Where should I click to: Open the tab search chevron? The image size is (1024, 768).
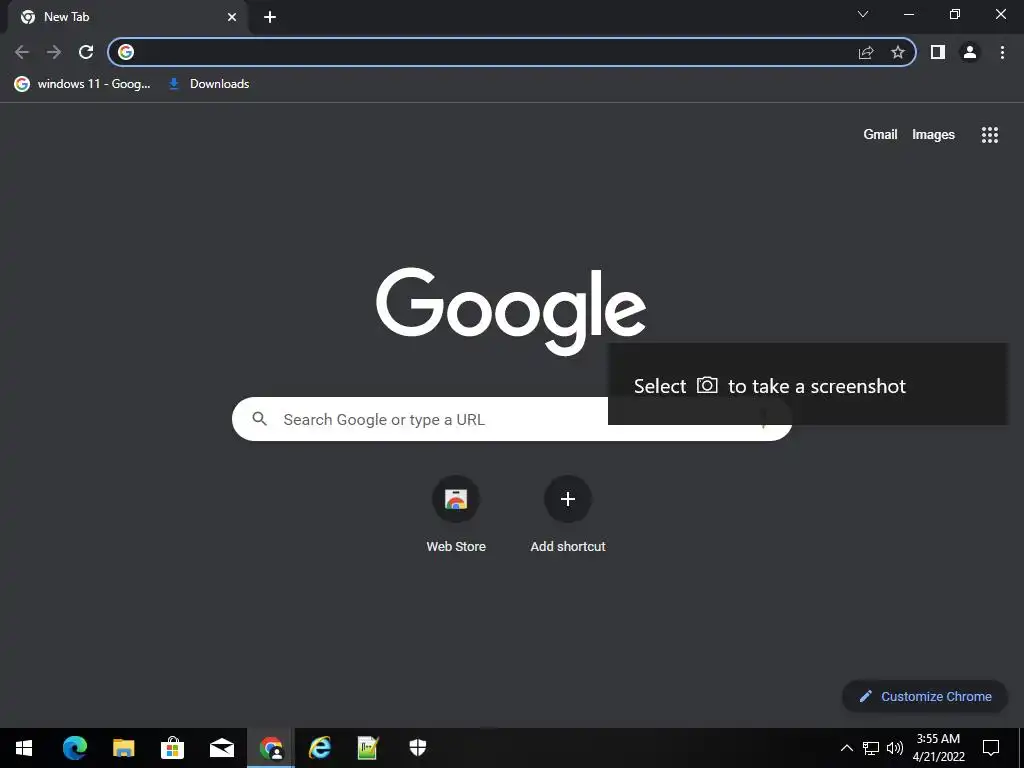(863, 14)
